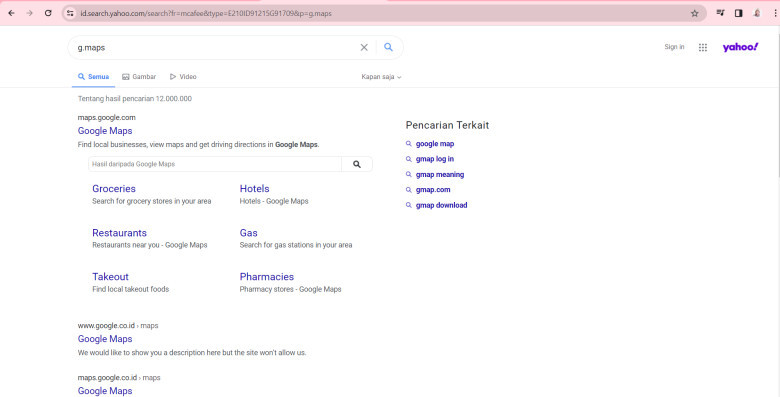This screenshot has height=397, width=780.
Task: Click 'Search for gas stations in your area'
Action: click(296, 245)
